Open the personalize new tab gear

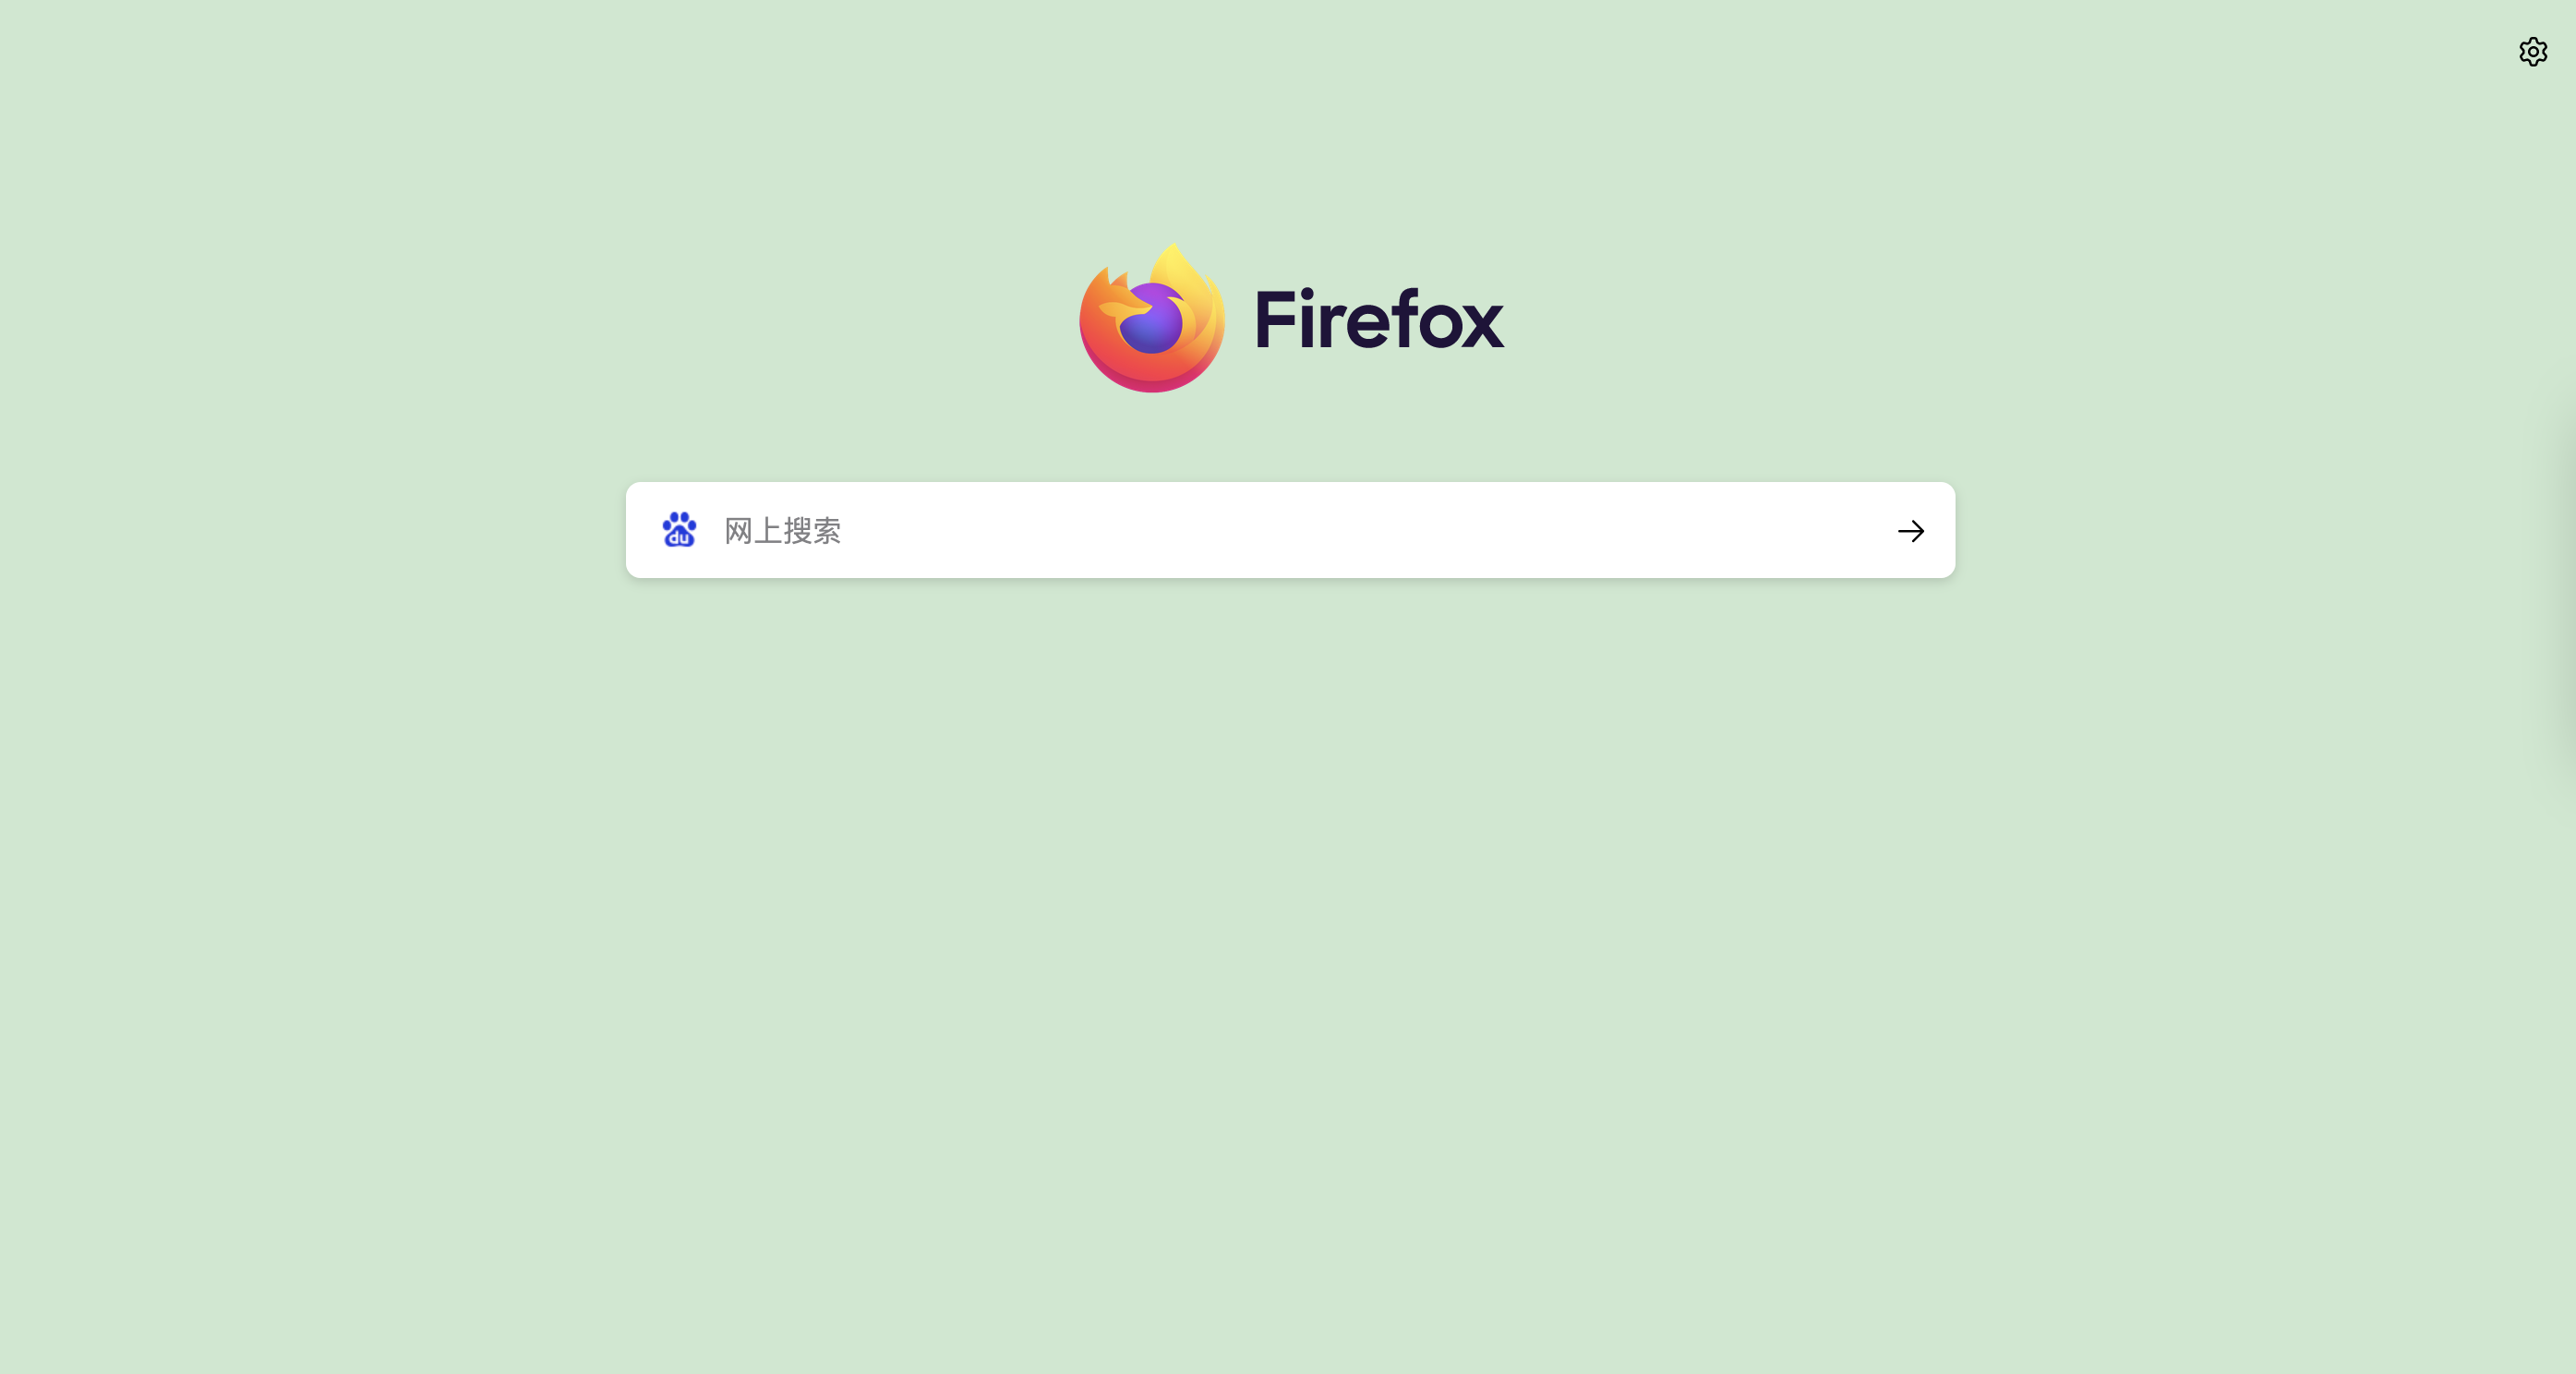pos(2532,51)
